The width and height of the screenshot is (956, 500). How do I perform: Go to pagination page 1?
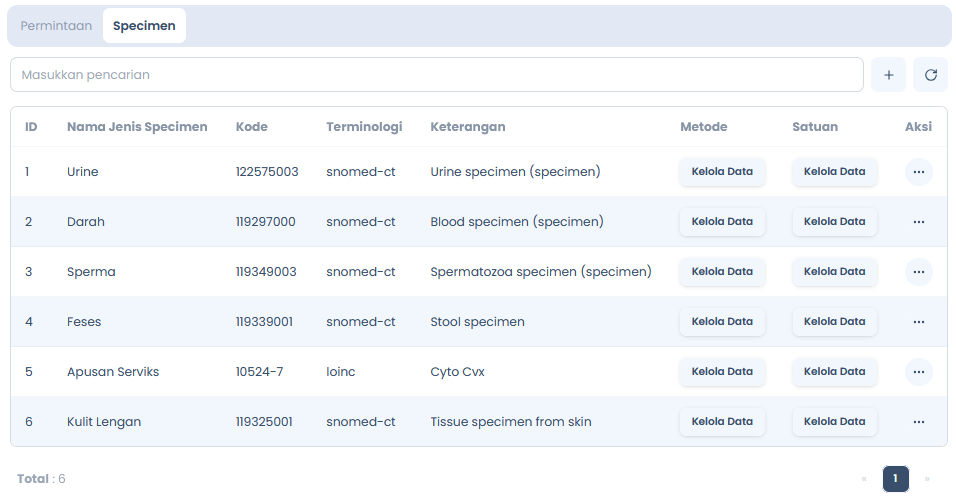896,479
